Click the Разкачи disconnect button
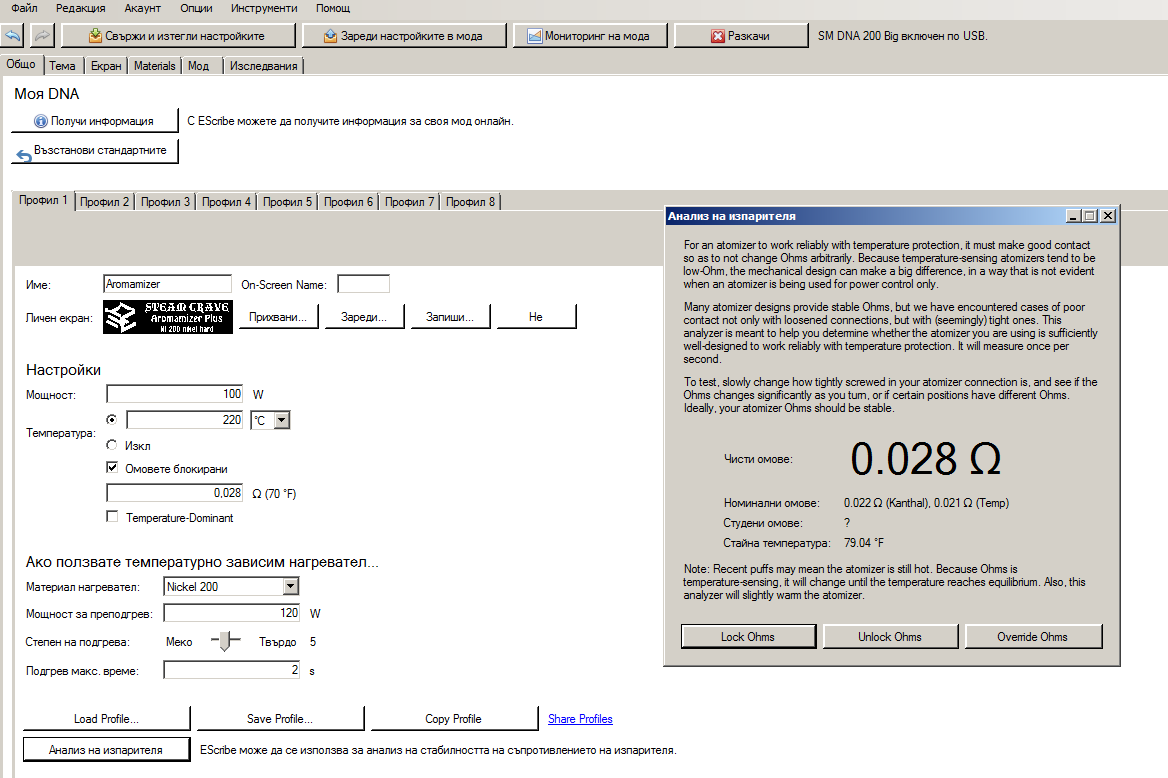 (740, 36)
